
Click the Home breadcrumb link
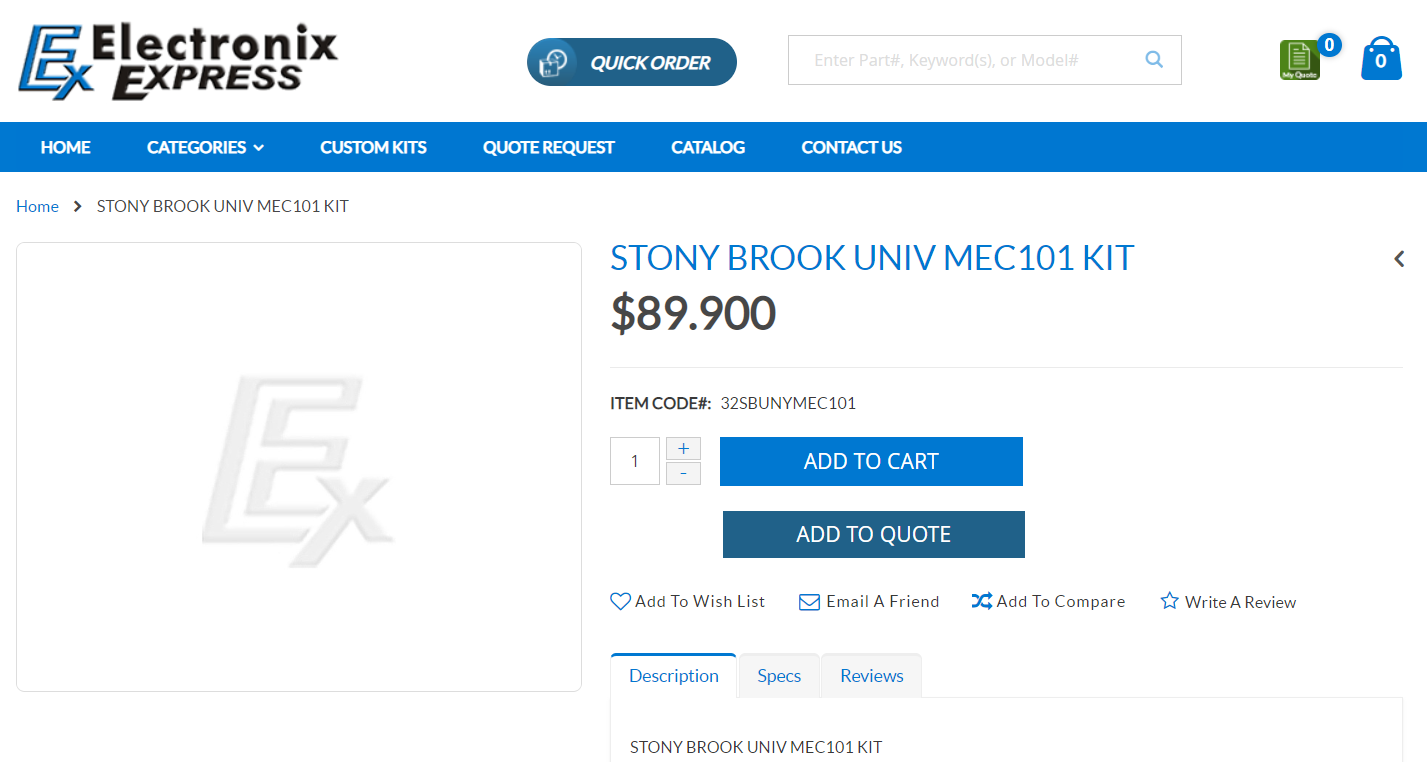[x=37, y=206]
